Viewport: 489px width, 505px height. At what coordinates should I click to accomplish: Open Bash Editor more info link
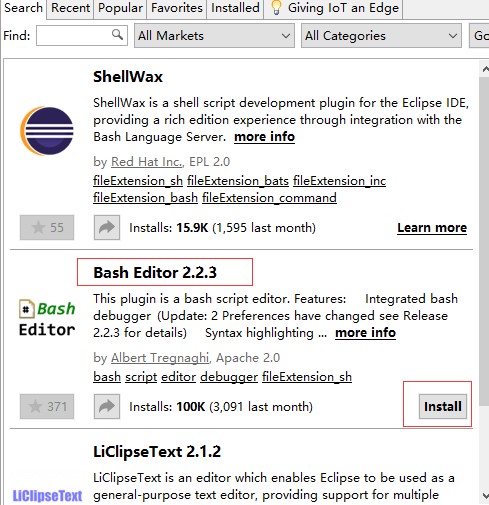pyautogui.click(x=365, y=333)
